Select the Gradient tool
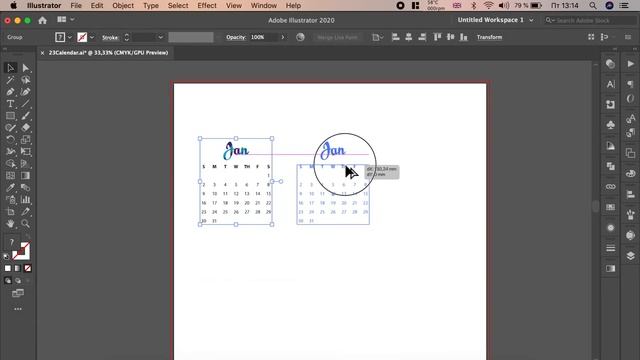640x360 pixels. click(25, 176)
